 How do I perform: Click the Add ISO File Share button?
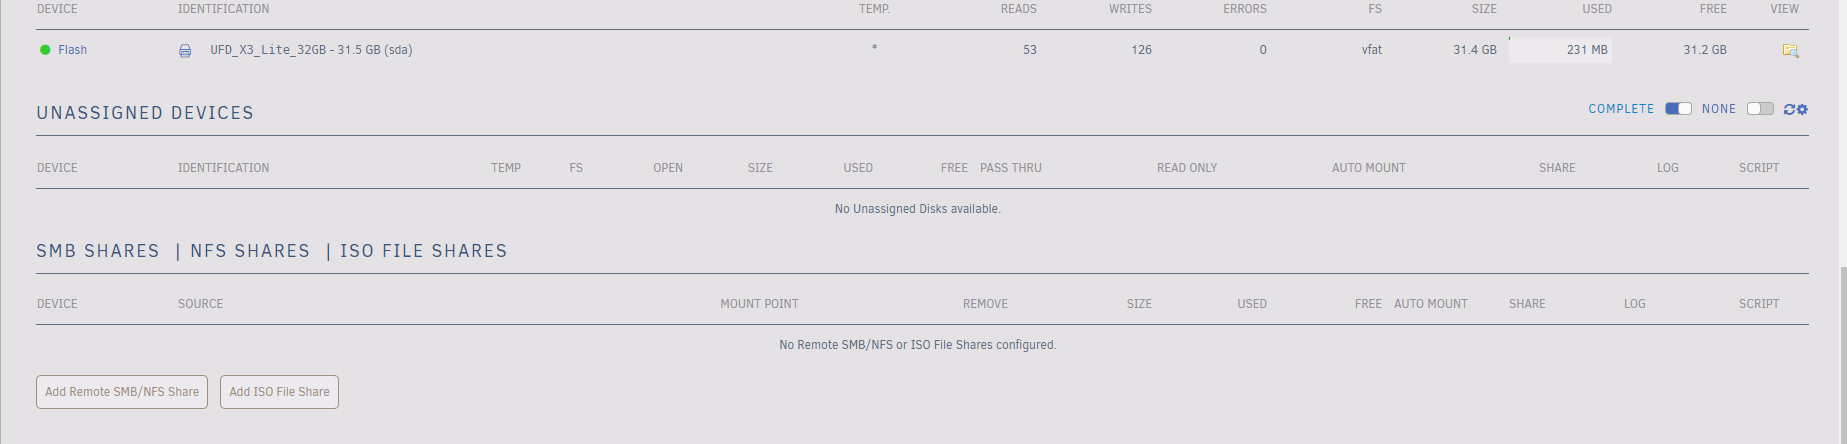pos(279,392)
